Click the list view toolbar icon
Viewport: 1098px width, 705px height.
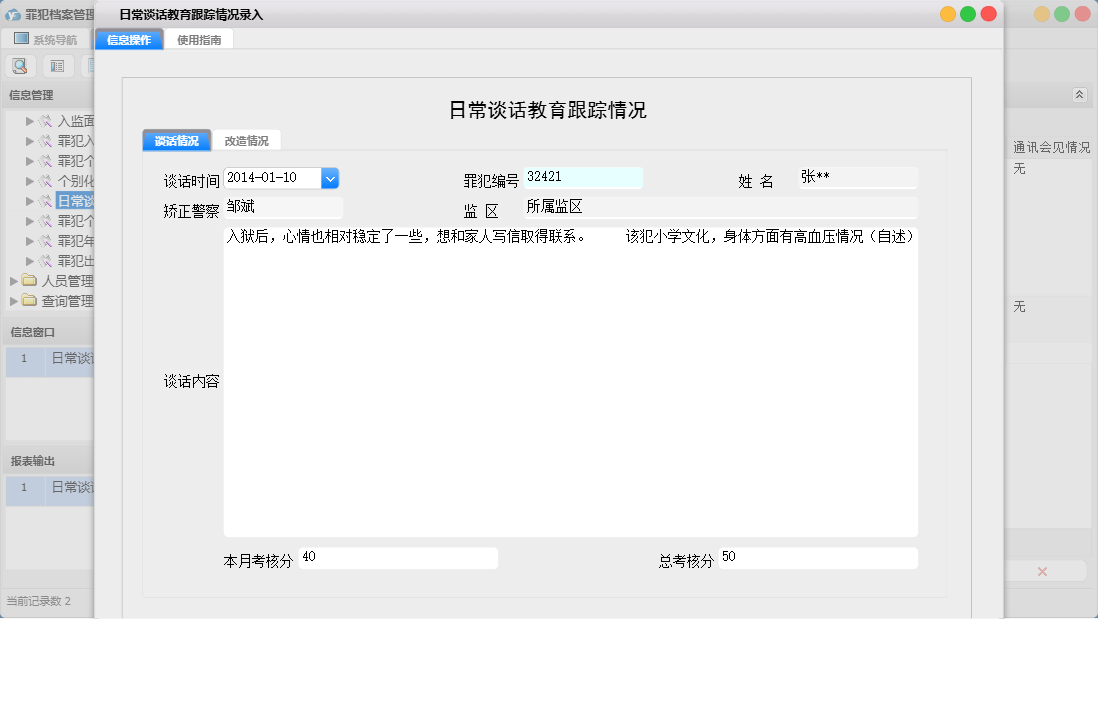pyautogui.click(x=57, y=66)
